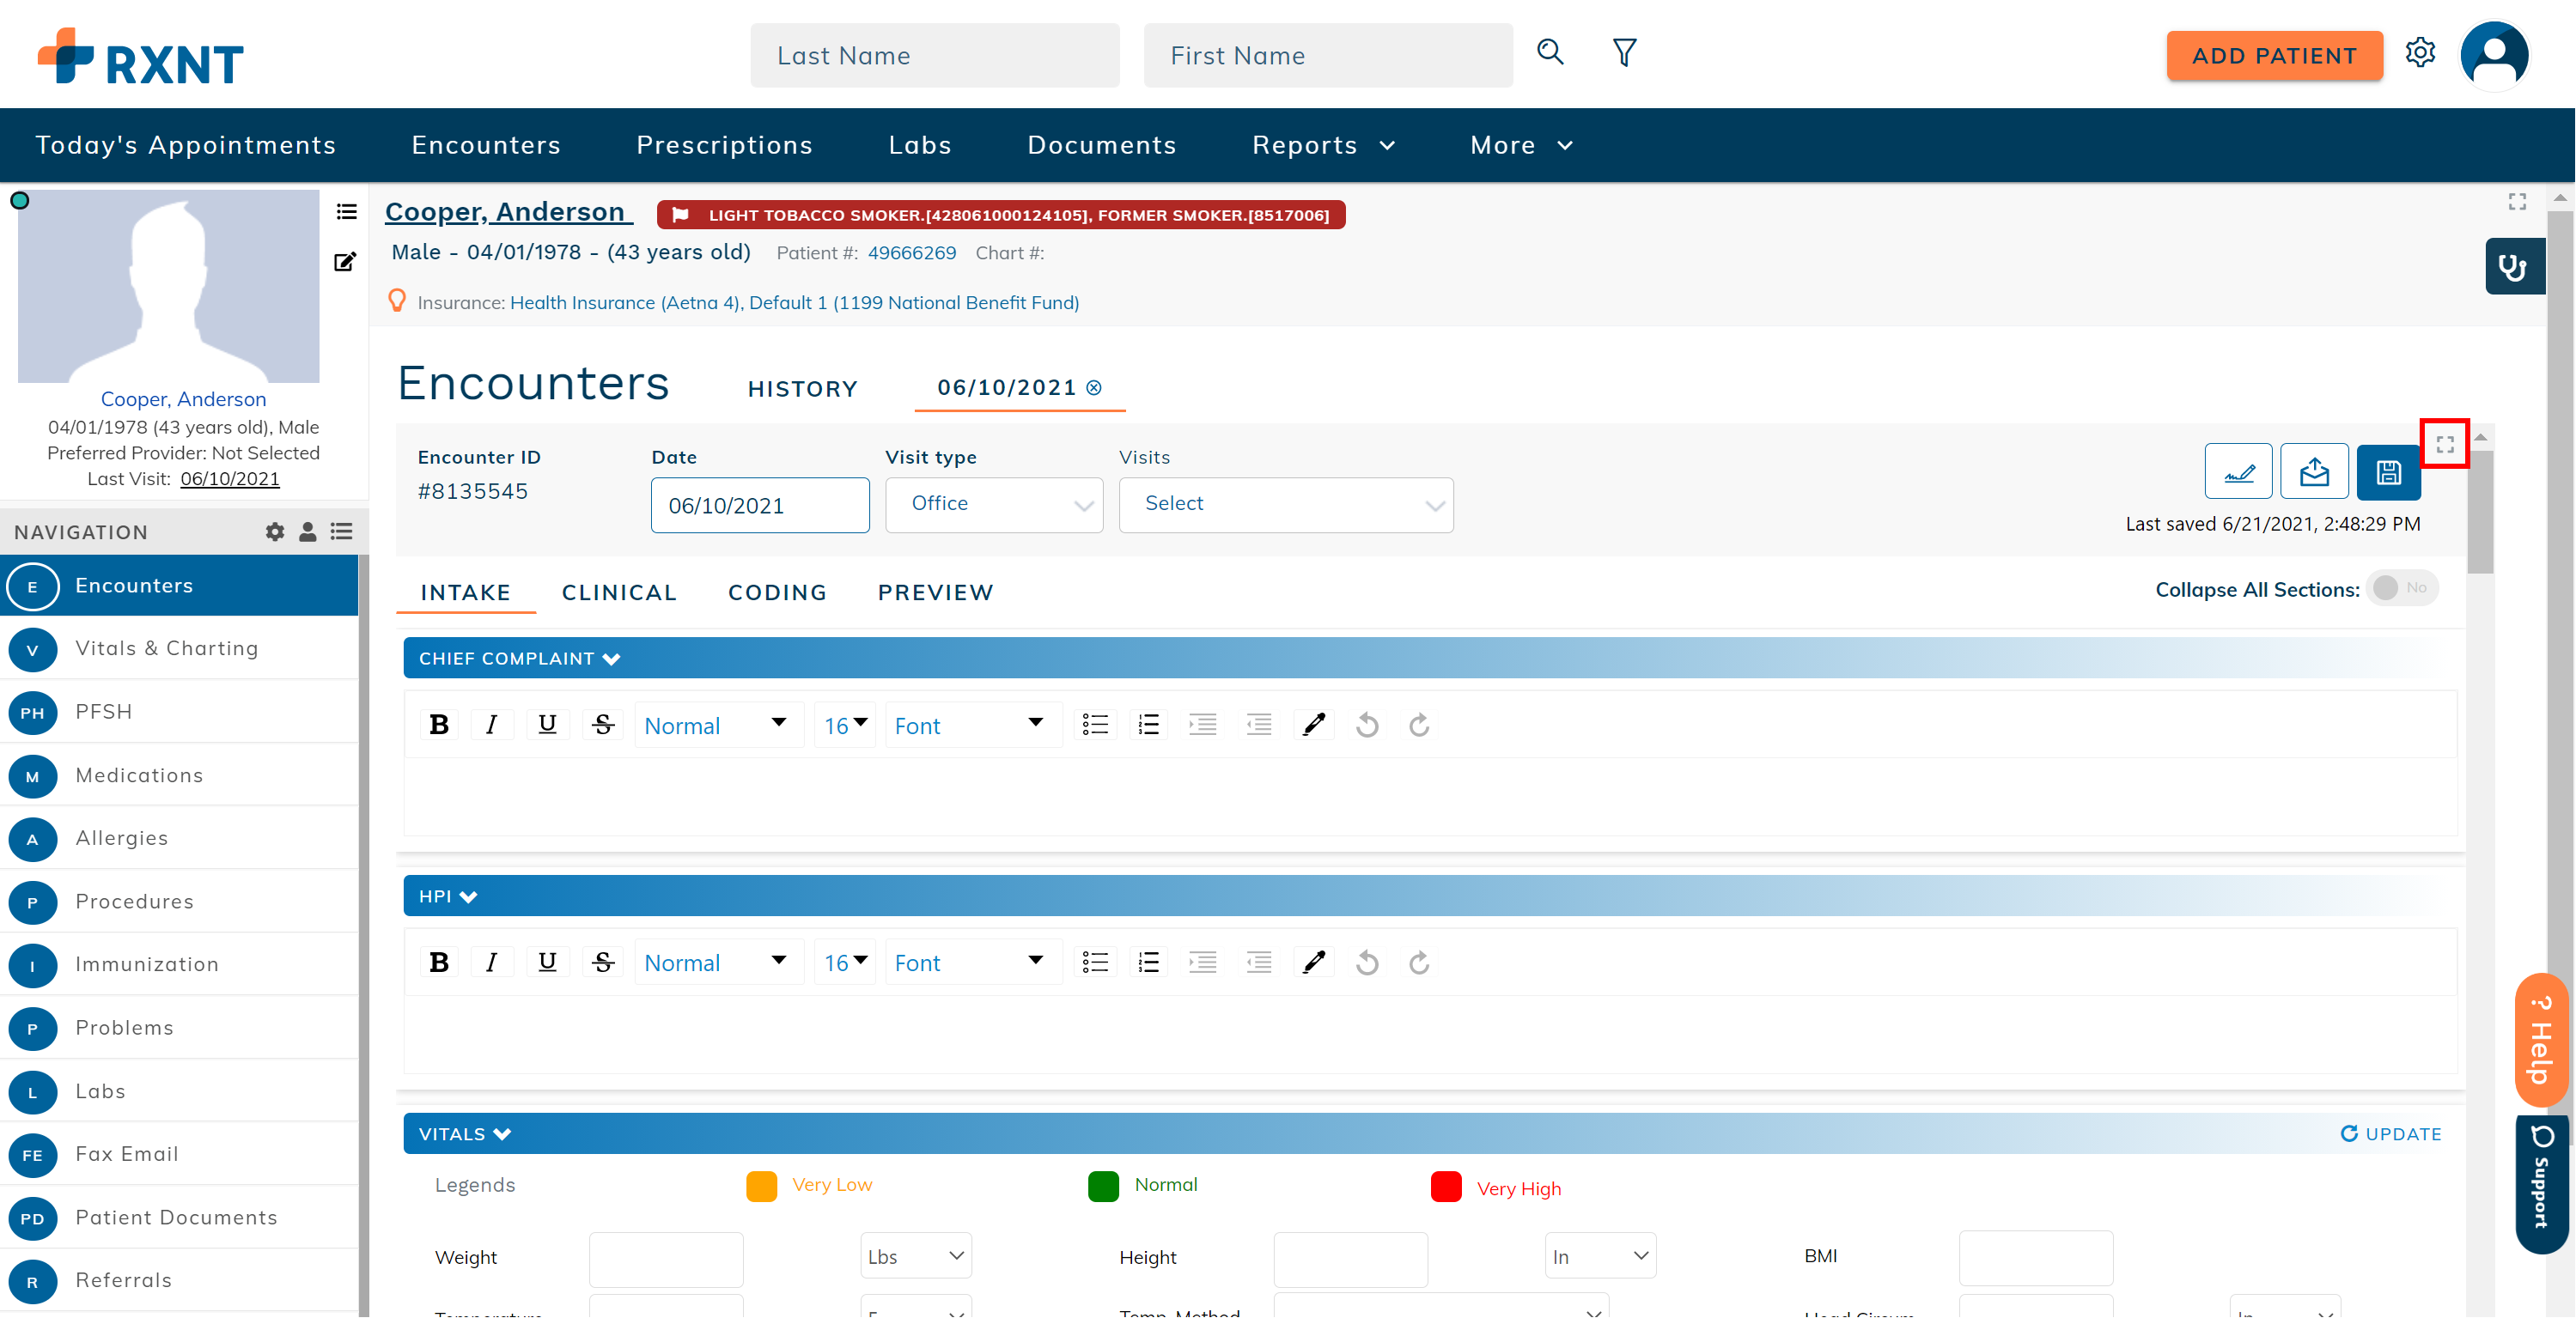
Task: Open the stethoscope side panel button
Action: (x=2514, y=266)
